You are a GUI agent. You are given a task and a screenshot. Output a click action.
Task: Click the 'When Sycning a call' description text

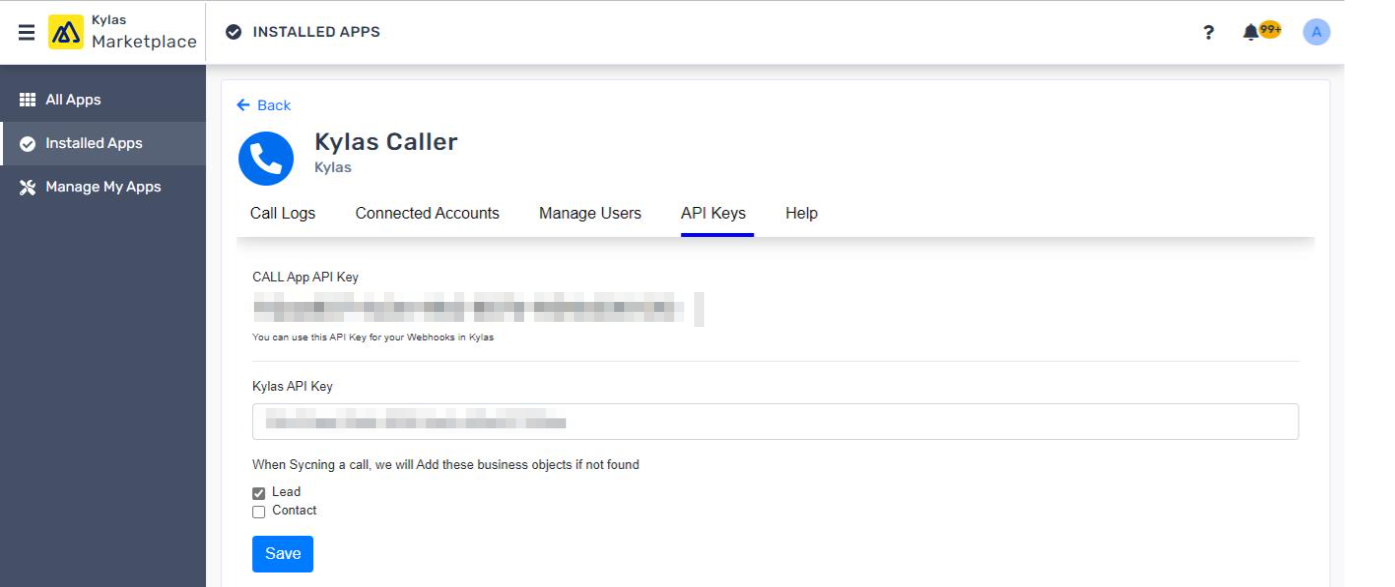click(446, 465)
